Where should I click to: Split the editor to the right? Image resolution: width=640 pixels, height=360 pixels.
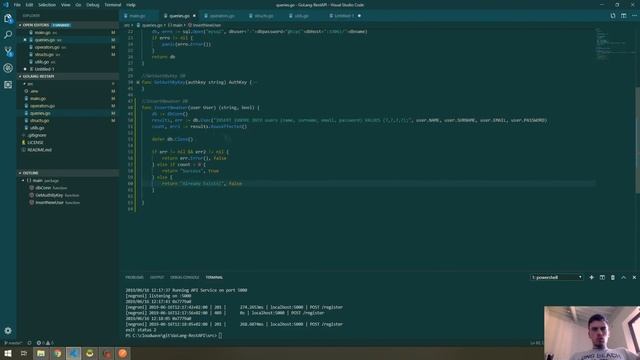tap(623, 16)
